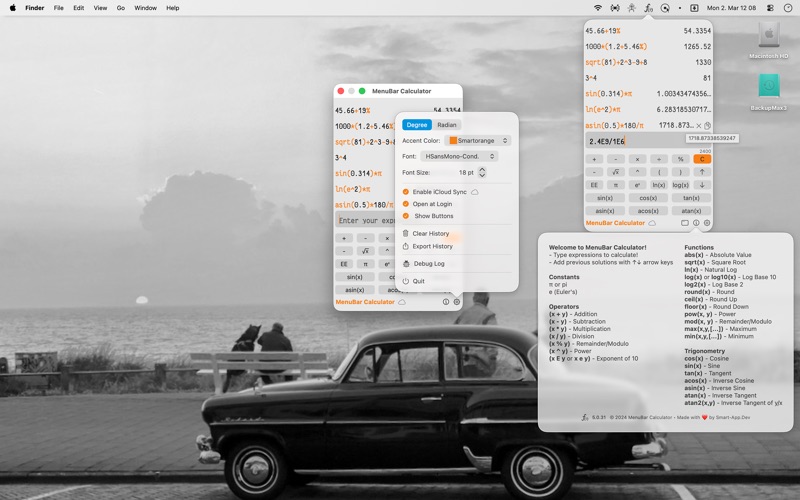Open the Go menu

[120, 8]
